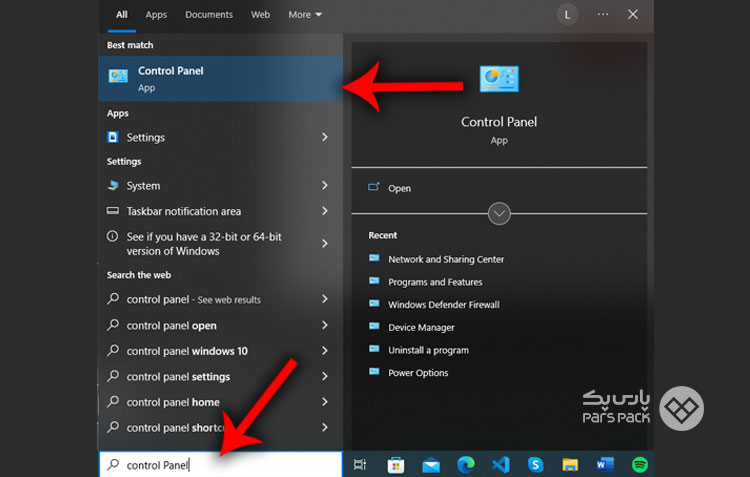The image size is (750, 477).
Task: Click the search input field with control Panel
Action: (221, 464)
